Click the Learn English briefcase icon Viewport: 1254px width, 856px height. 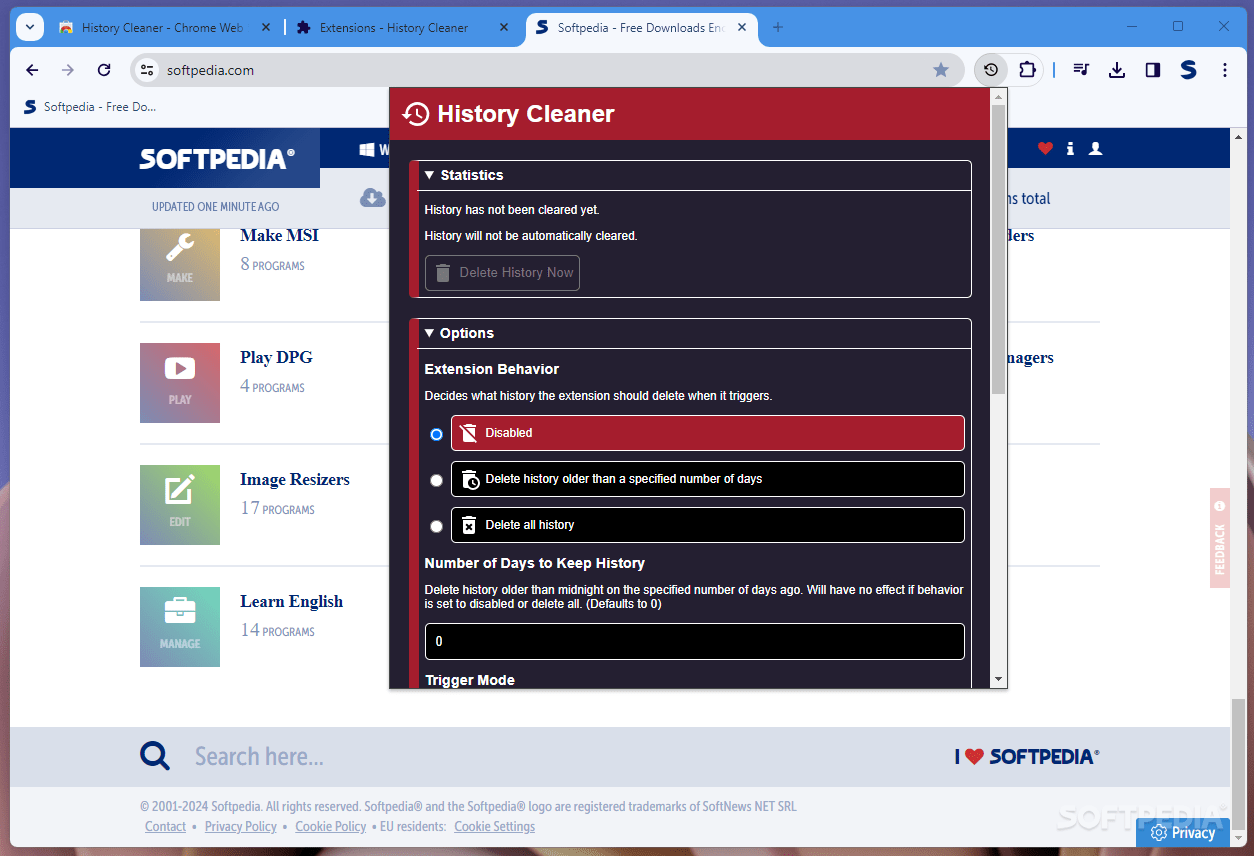pyautogui.click(x=180, y=627)
